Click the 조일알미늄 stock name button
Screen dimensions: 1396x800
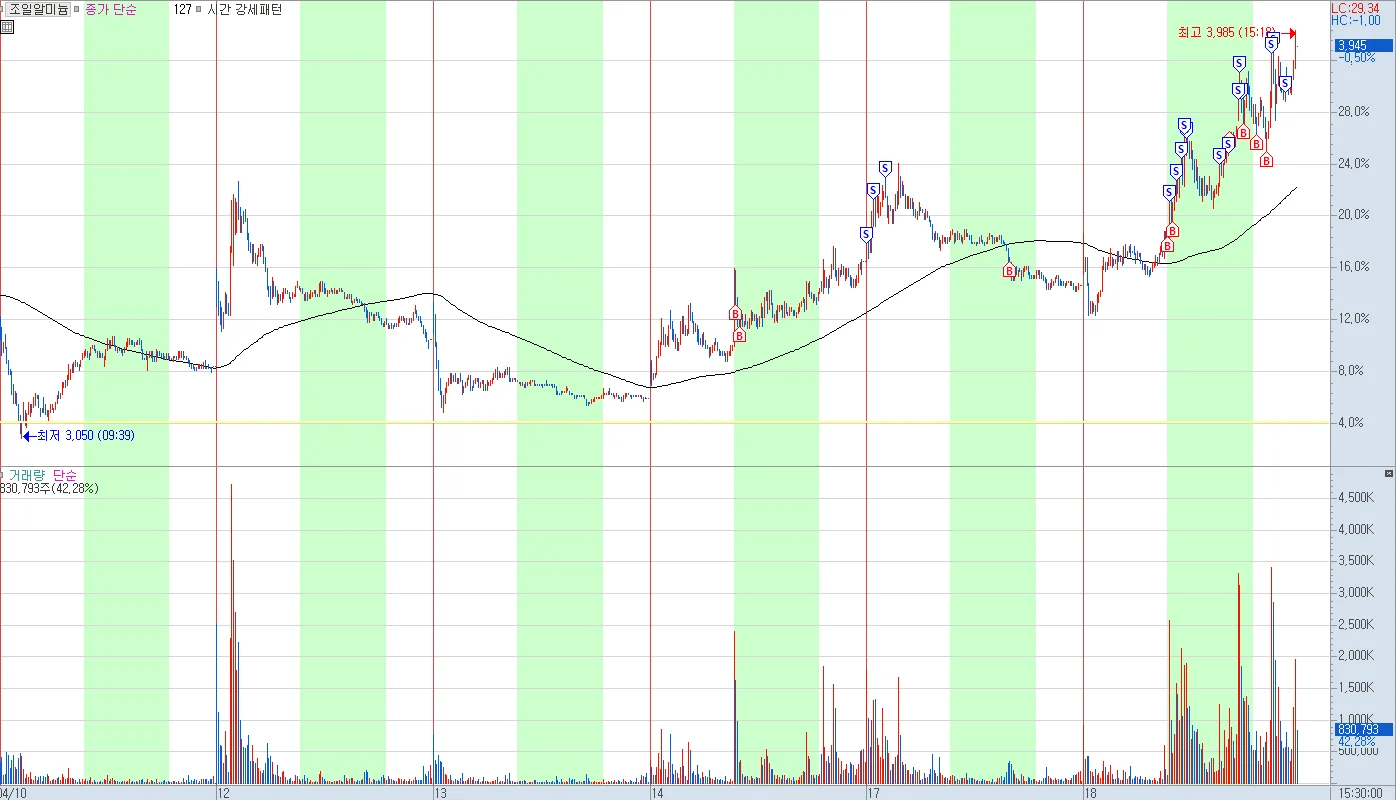pos(36,10)
